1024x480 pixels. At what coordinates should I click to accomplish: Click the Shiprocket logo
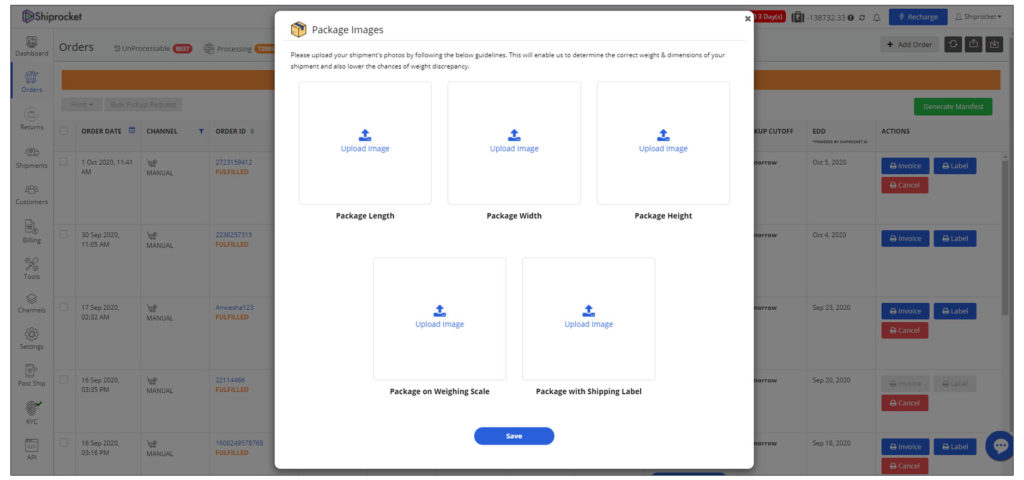point(52,16)
